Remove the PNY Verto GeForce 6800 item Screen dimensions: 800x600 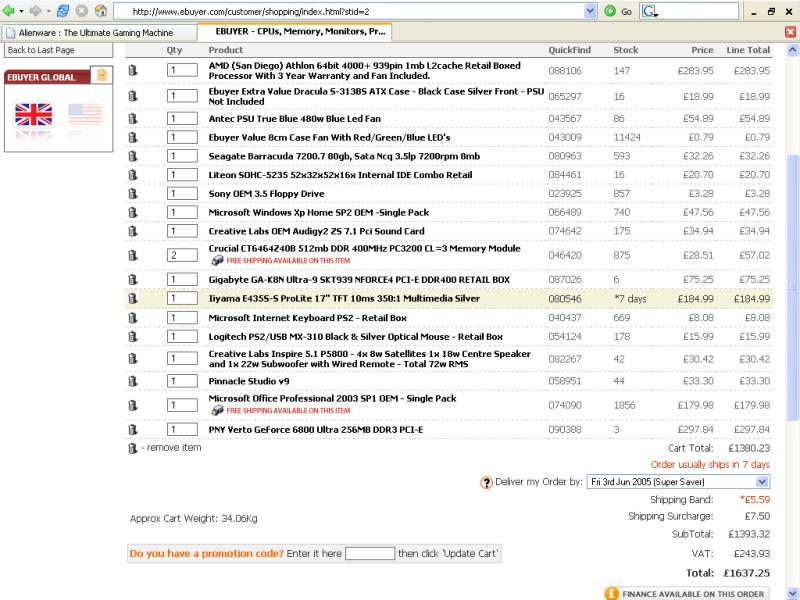coord(133,430)
